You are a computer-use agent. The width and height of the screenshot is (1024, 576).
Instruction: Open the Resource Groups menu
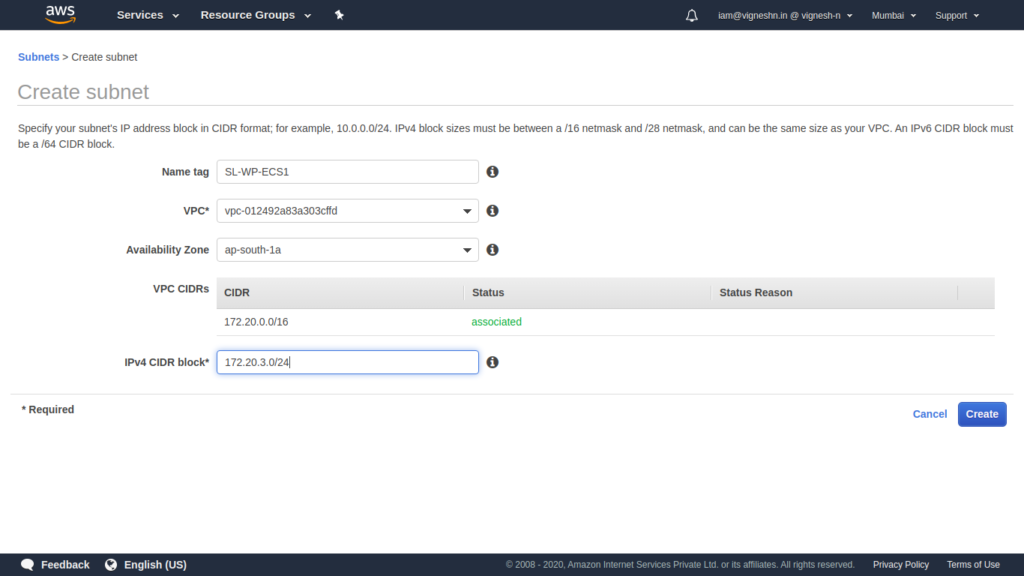255,15
